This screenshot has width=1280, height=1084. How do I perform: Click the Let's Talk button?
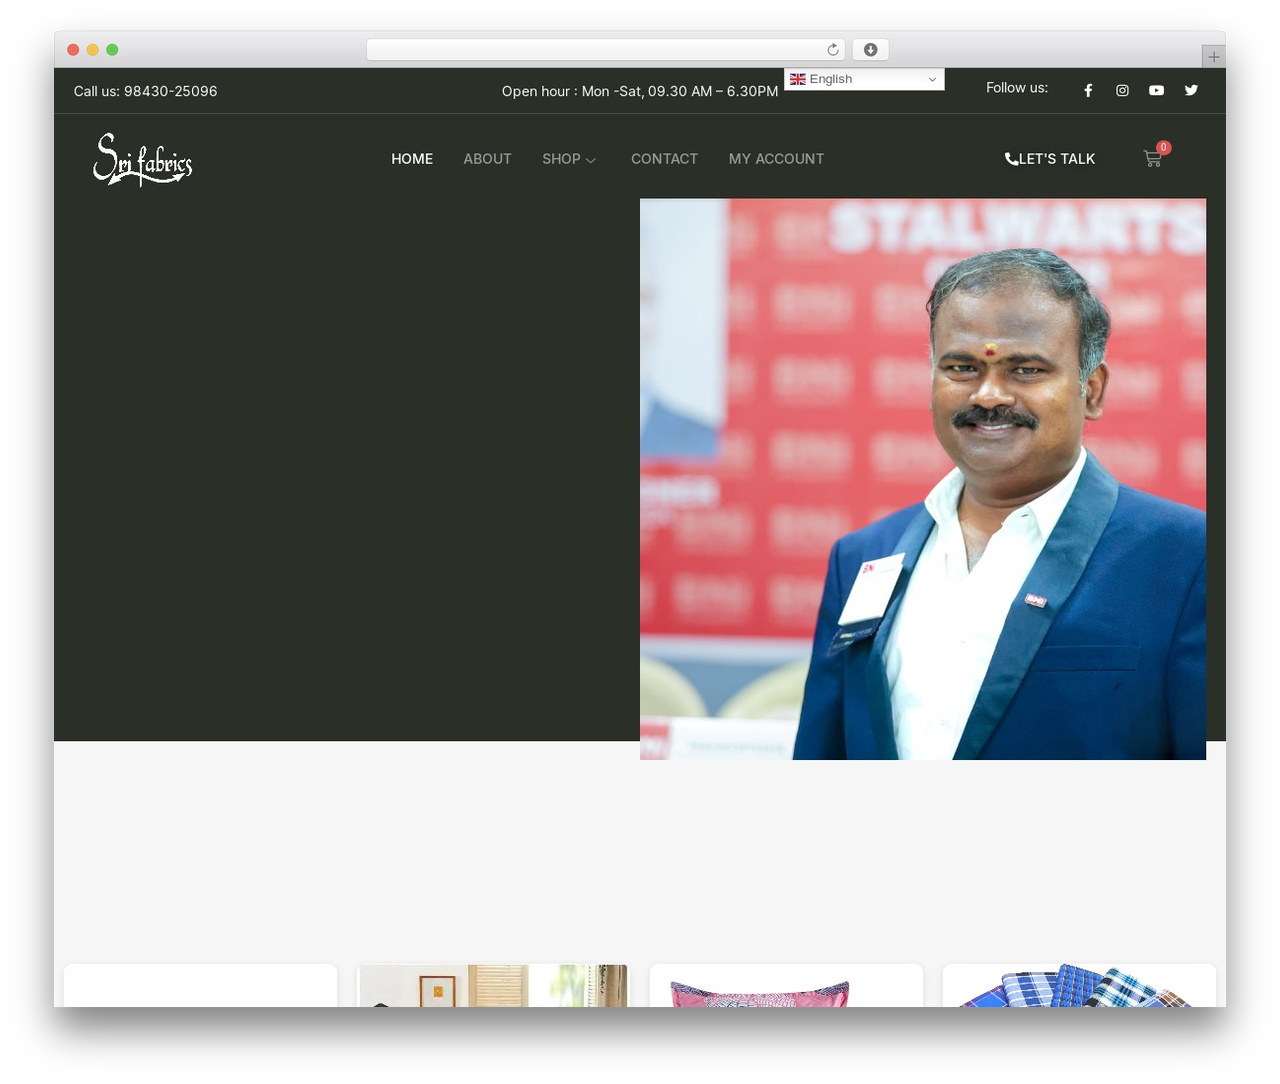(x=1050, y=159)
